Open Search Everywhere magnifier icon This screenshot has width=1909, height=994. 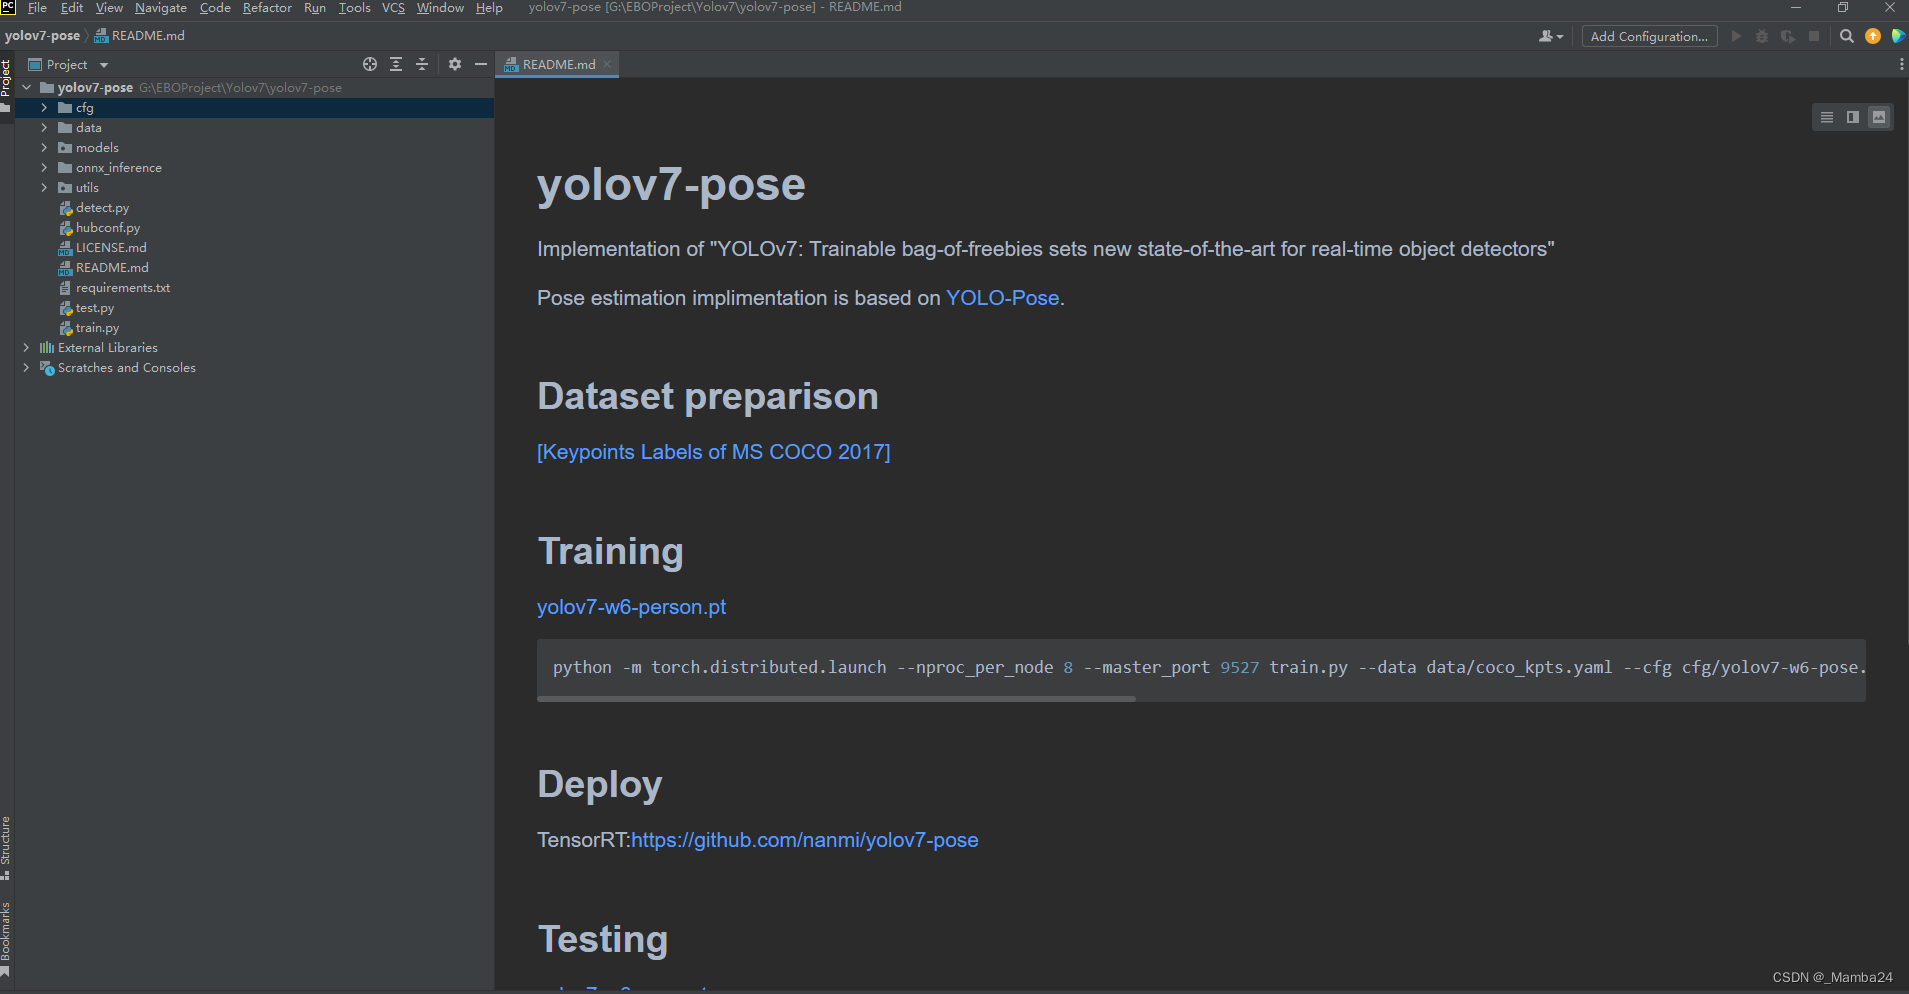1847,36
